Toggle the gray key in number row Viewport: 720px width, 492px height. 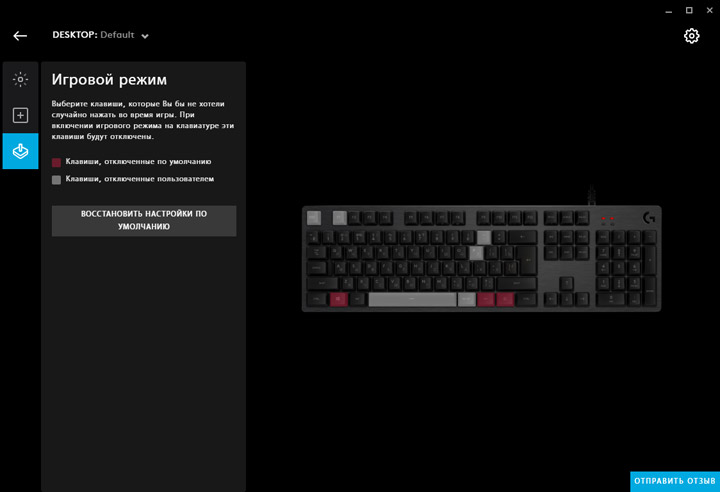tap(484, 238)
